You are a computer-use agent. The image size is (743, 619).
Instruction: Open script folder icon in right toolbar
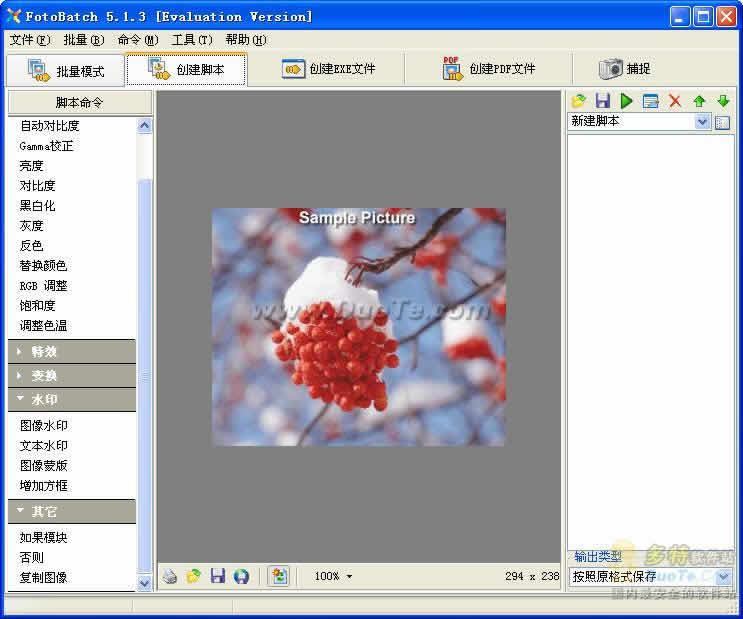[x=579, y=101]
